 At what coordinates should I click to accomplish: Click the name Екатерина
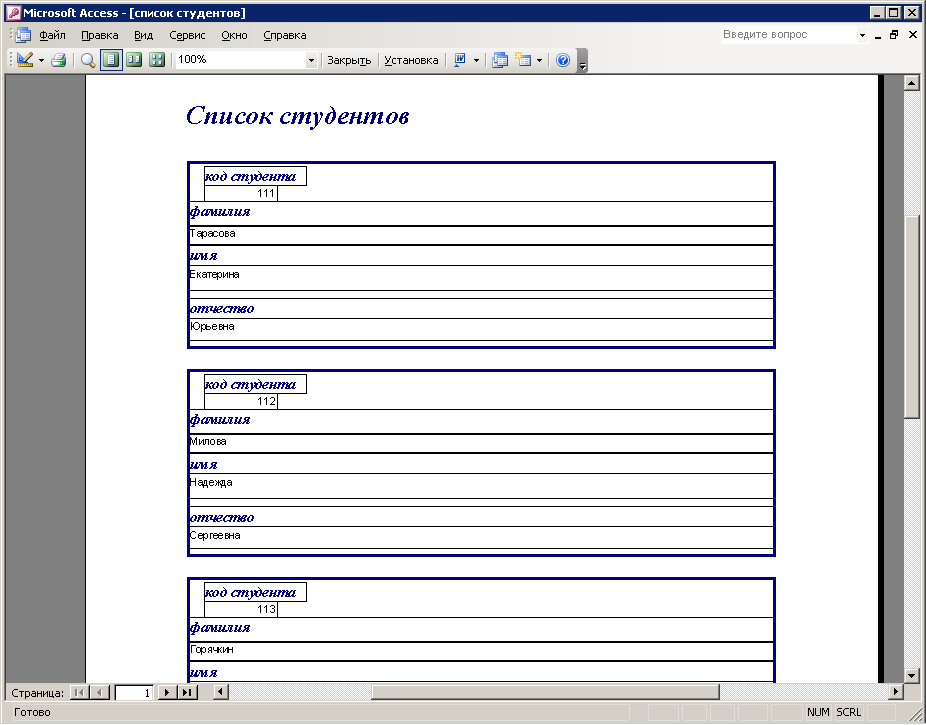click(x=214, y=275)
